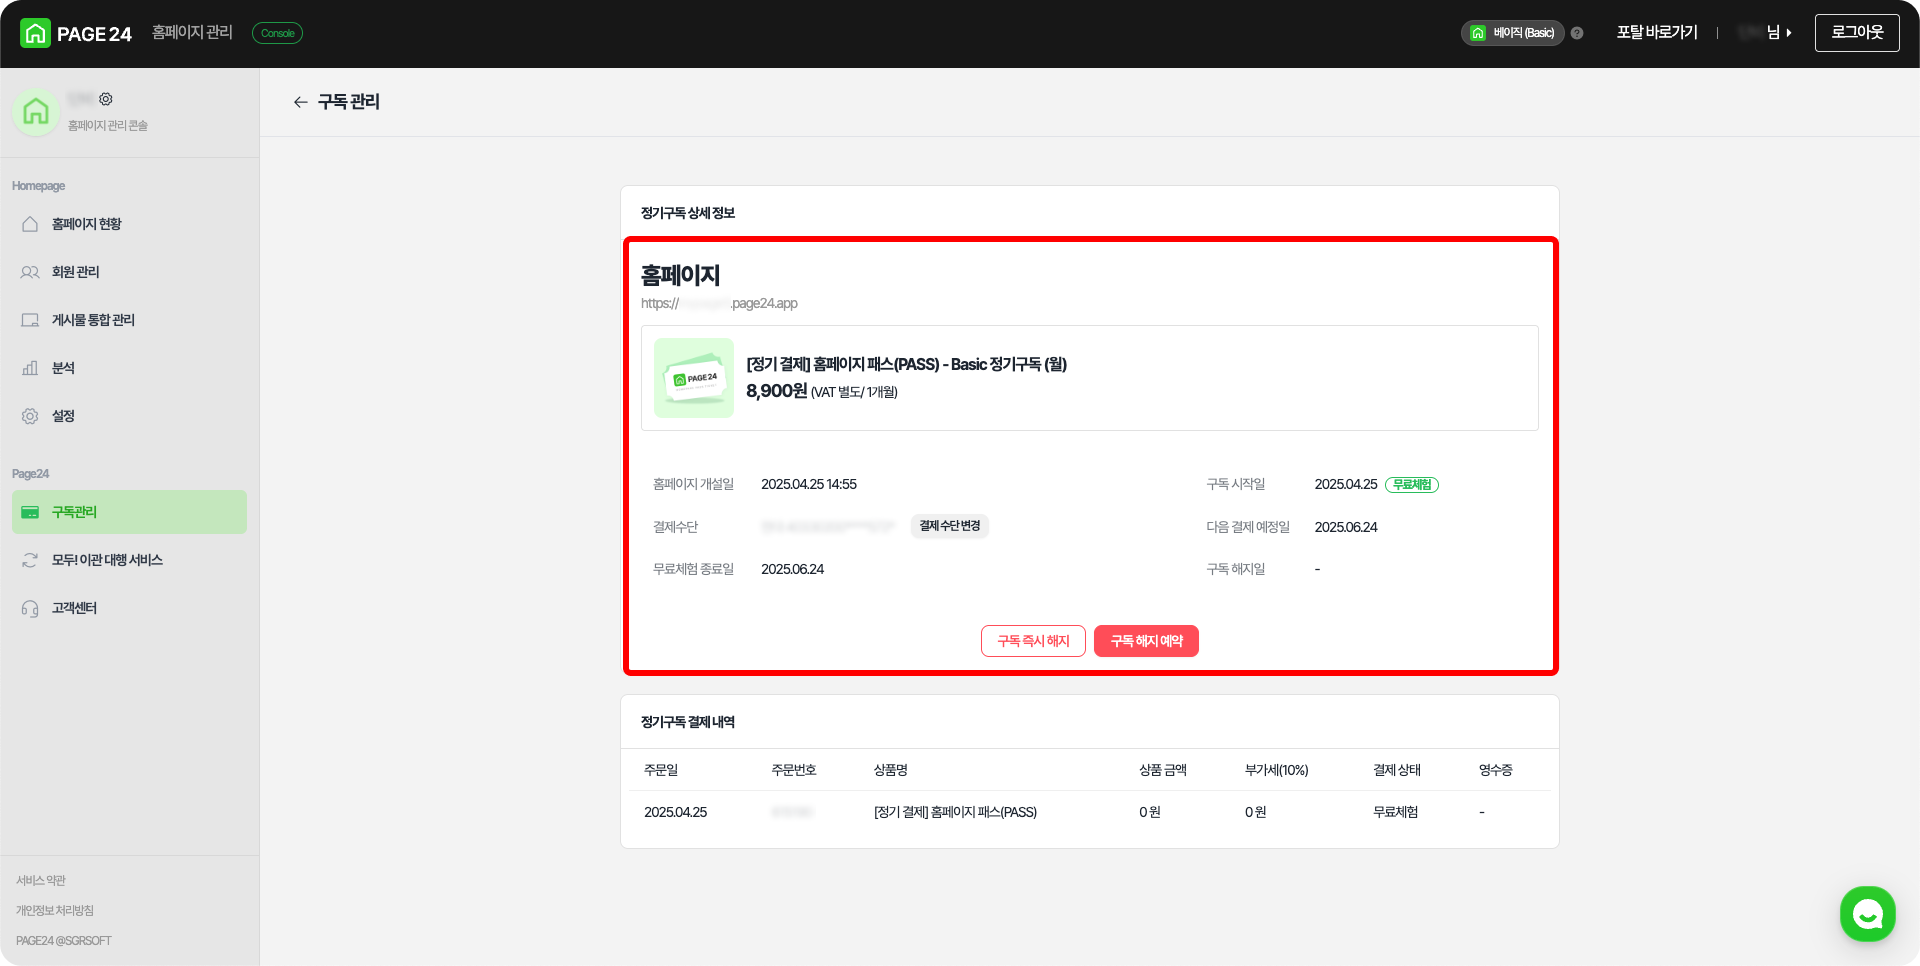Click the green home avatar in sidebar
The image size is (1920, 966).
pos(36,112)
